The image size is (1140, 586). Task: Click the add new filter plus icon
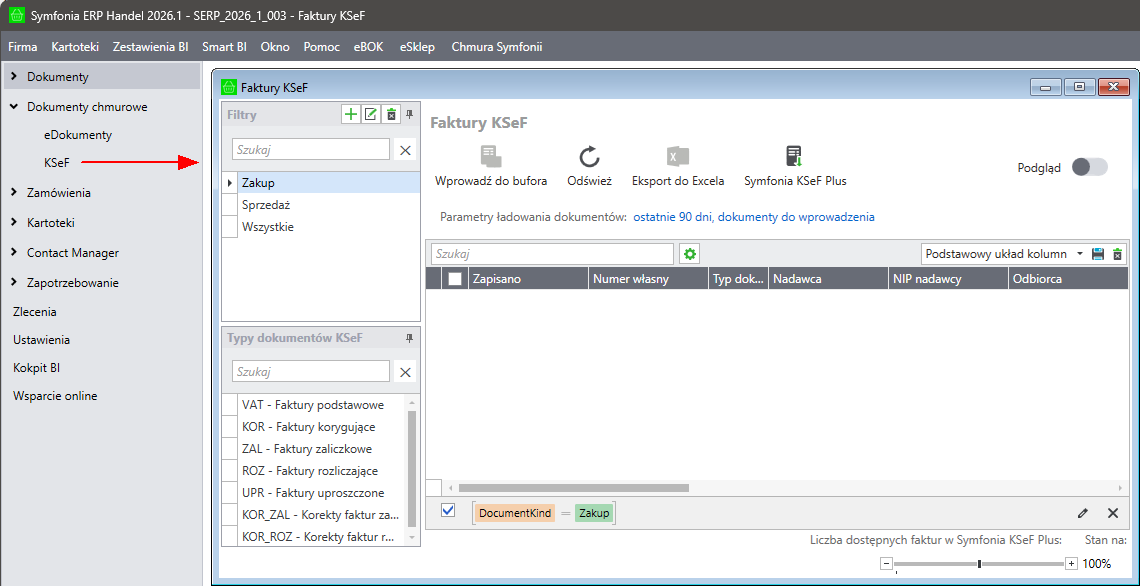tap(351, 114)
